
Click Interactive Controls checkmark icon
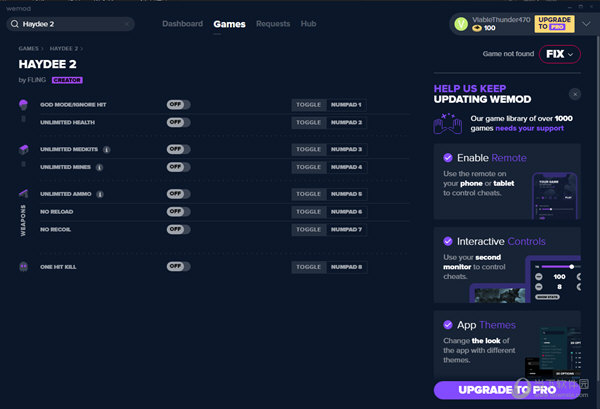(x=448, y=241)
